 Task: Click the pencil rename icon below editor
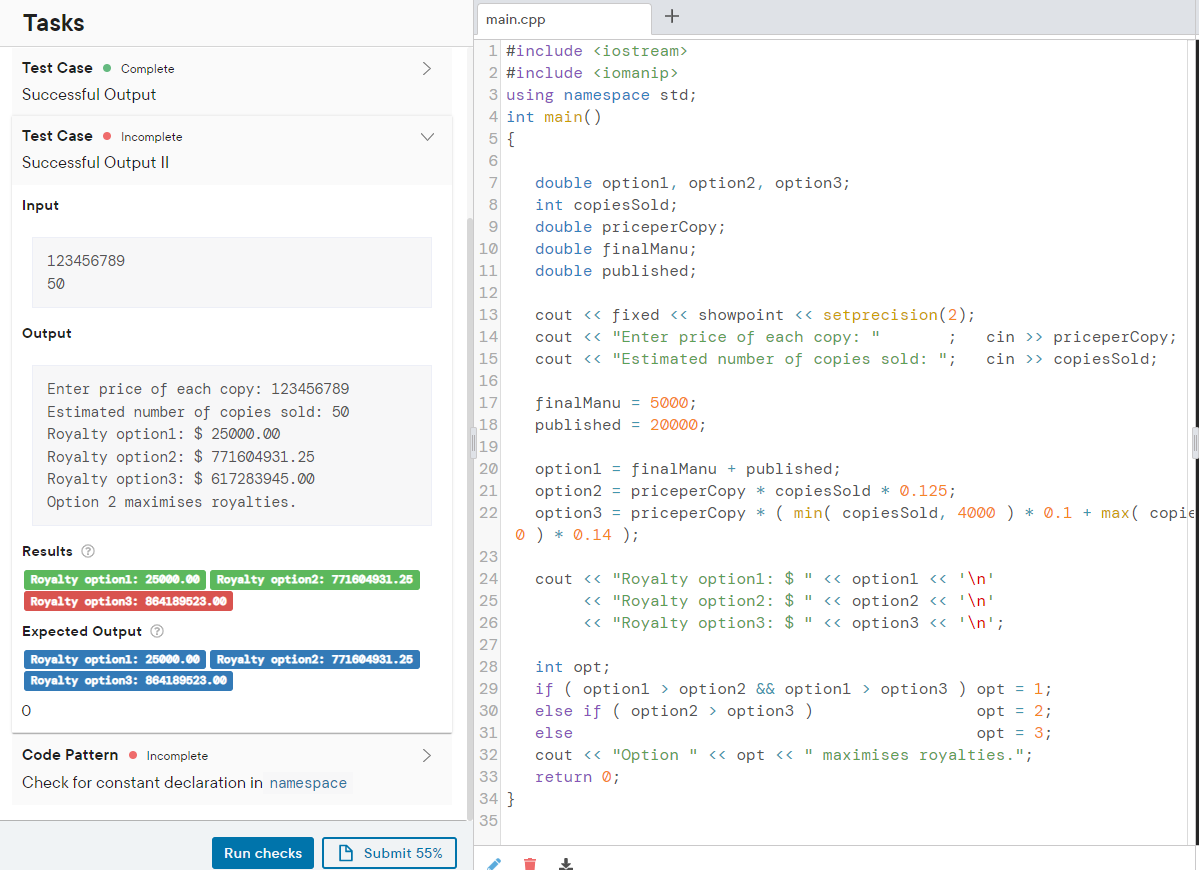click(x=494, y=864)
